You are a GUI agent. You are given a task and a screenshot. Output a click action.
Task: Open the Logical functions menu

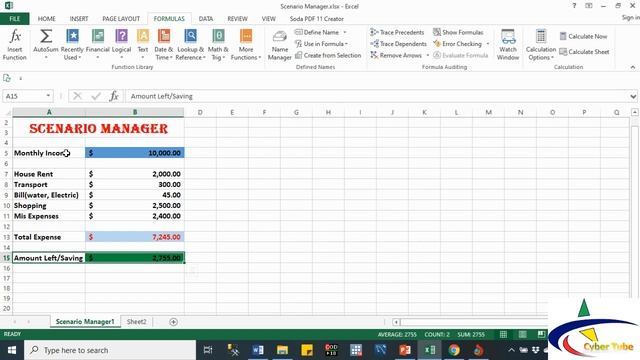point(121,44)
